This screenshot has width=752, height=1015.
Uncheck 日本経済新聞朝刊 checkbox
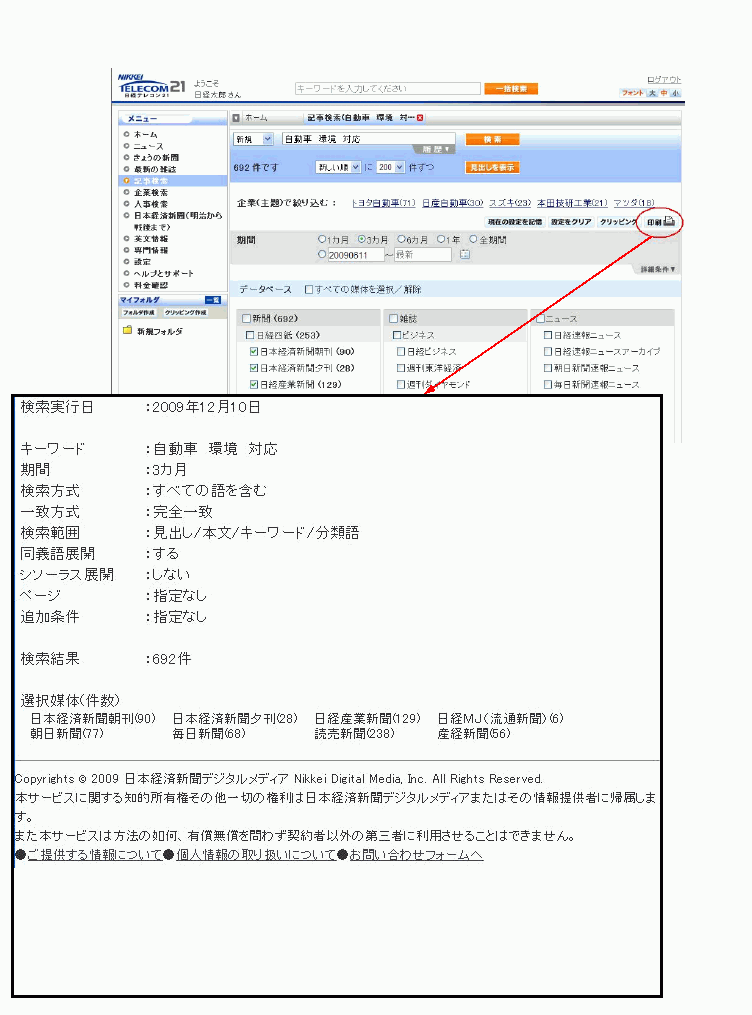point(253,352)
